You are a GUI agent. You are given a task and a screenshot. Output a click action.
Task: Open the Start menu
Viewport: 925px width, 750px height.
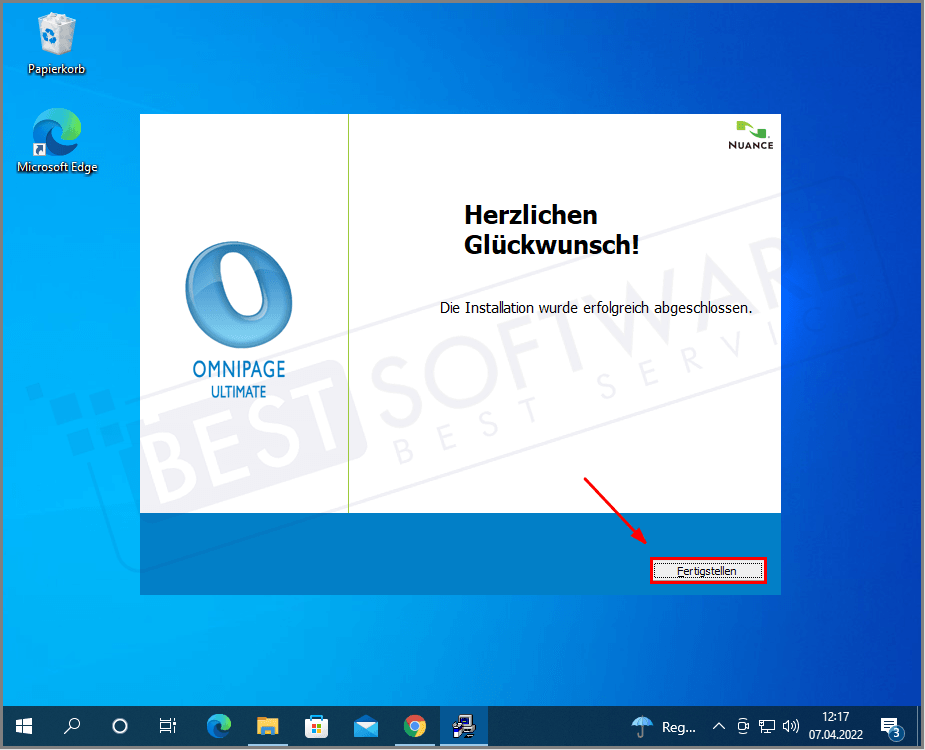pos(22,726)
